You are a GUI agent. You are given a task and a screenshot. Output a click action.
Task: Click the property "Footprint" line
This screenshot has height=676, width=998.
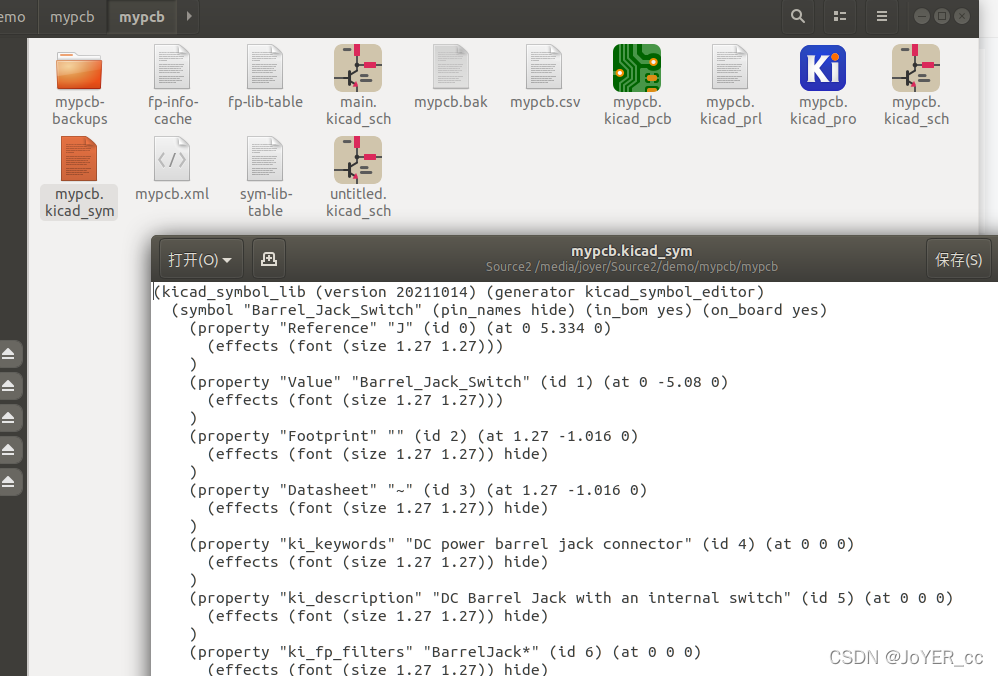coord(413,436)
